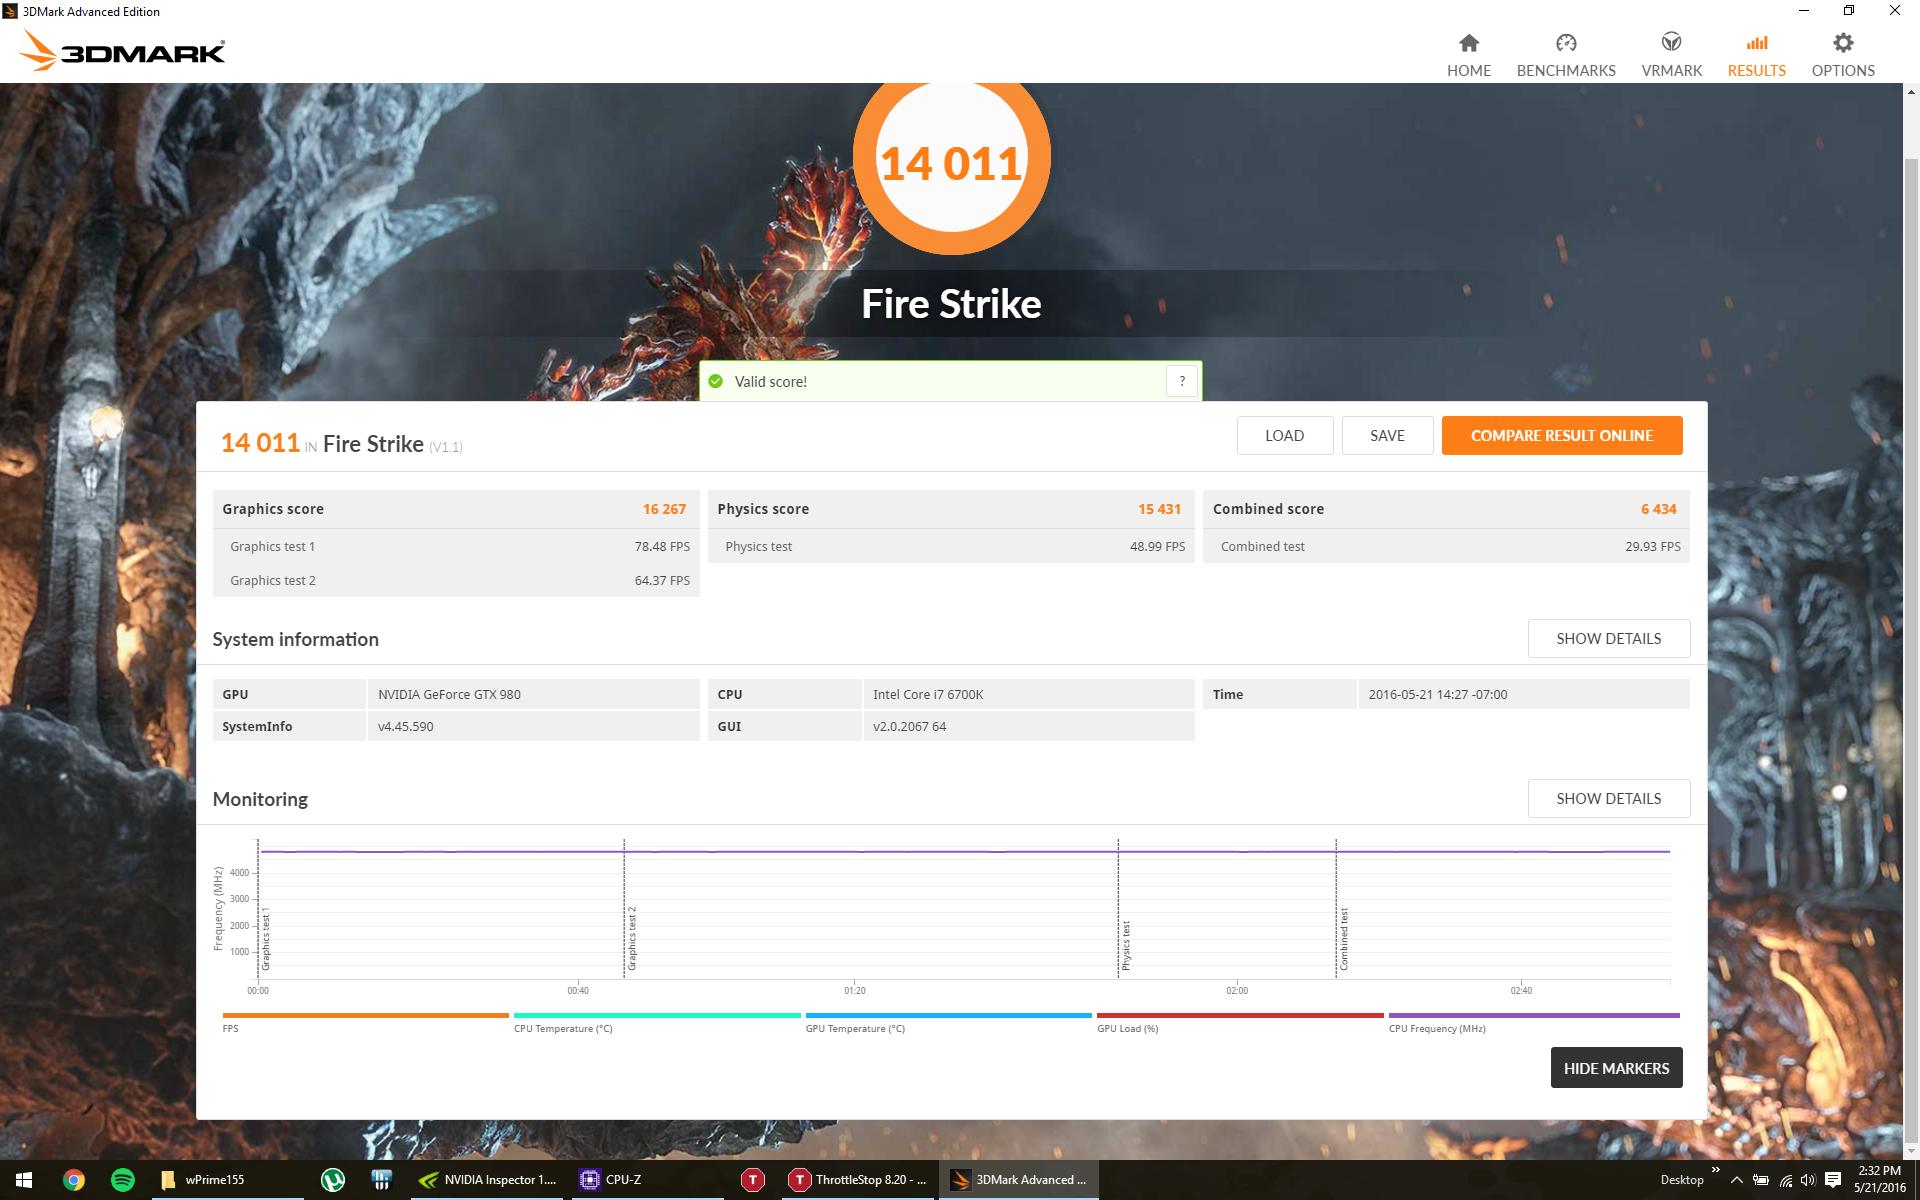Open the standalone red T taskbar icon
The width and height of the screenshot is (1920, 1200).
coord(752,1180)
